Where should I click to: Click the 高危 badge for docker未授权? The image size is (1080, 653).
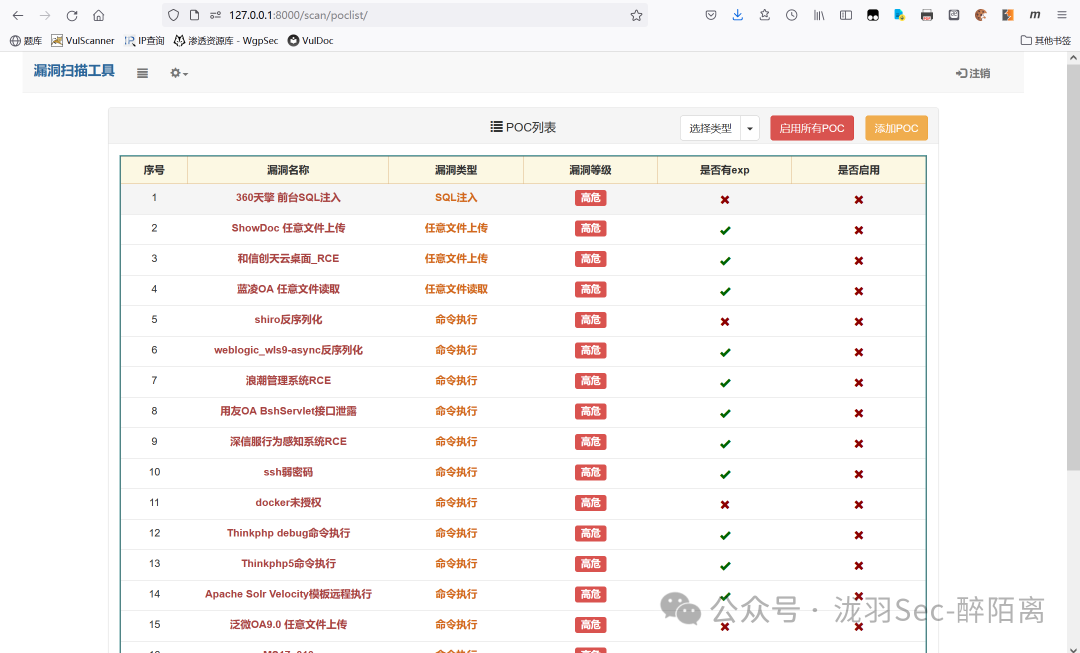[x=590, y=503]
